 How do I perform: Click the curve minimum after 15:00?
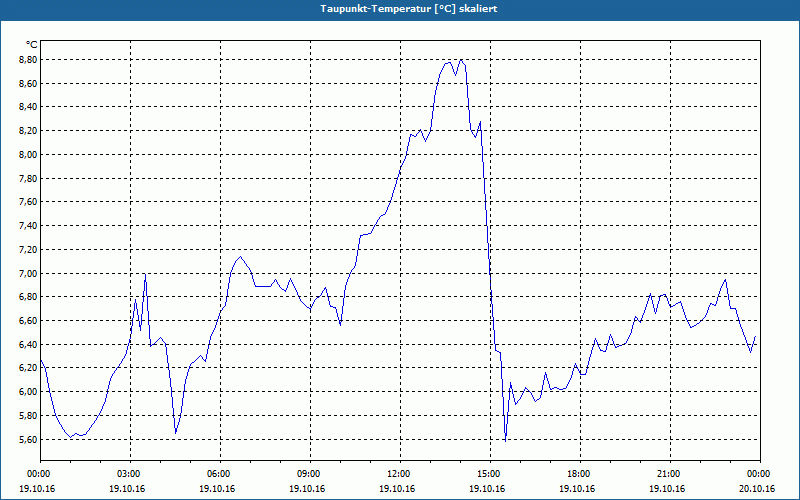coord(505,440)
